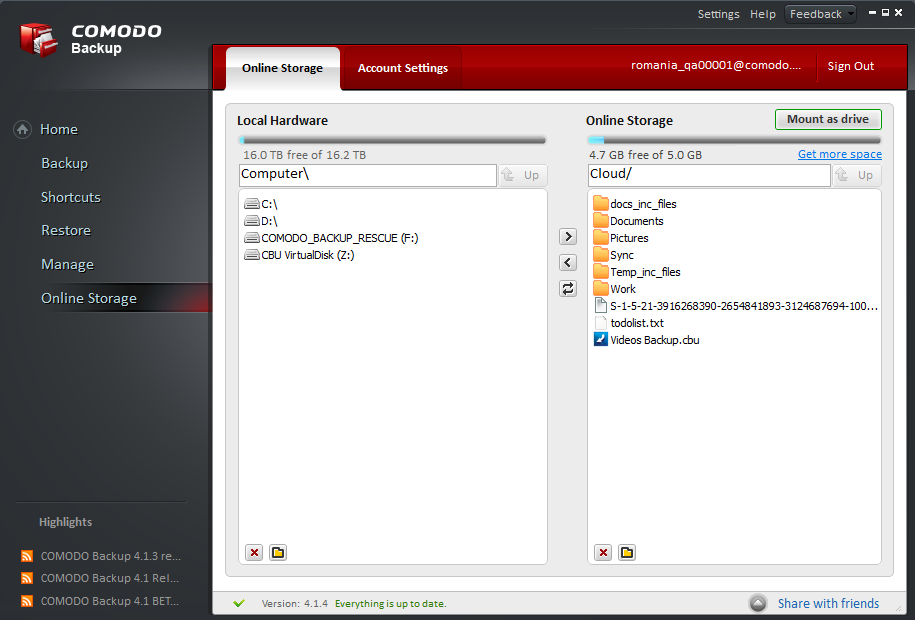The width and height of the screenshot is (915, 620).
Task: Click the transfer-to-local left arrow button
Action: (x=568, y=263)
